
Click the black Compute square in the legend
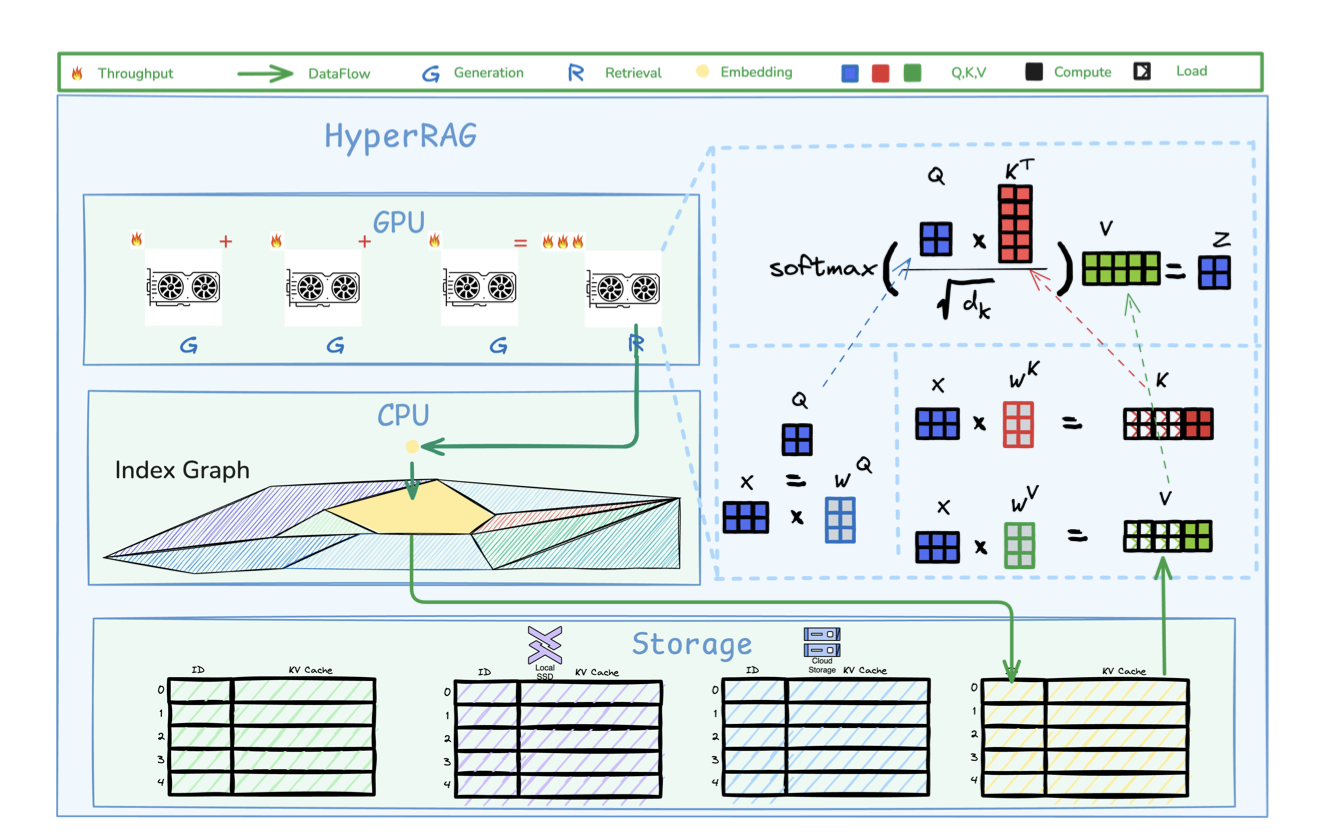1034,72
